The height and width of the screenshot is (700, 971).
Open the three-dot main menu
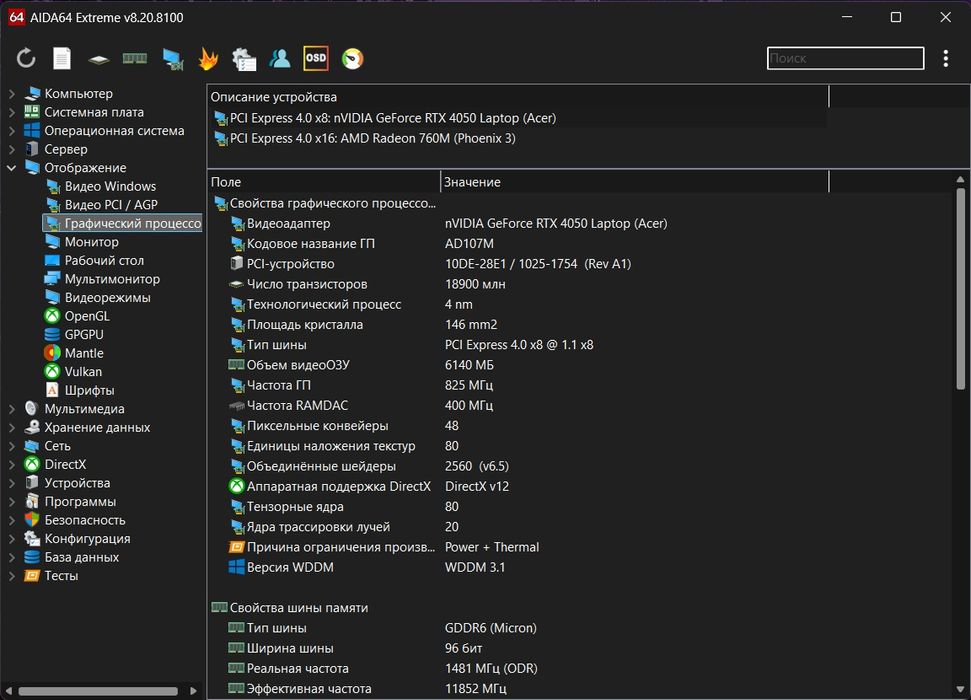[946, 58]
